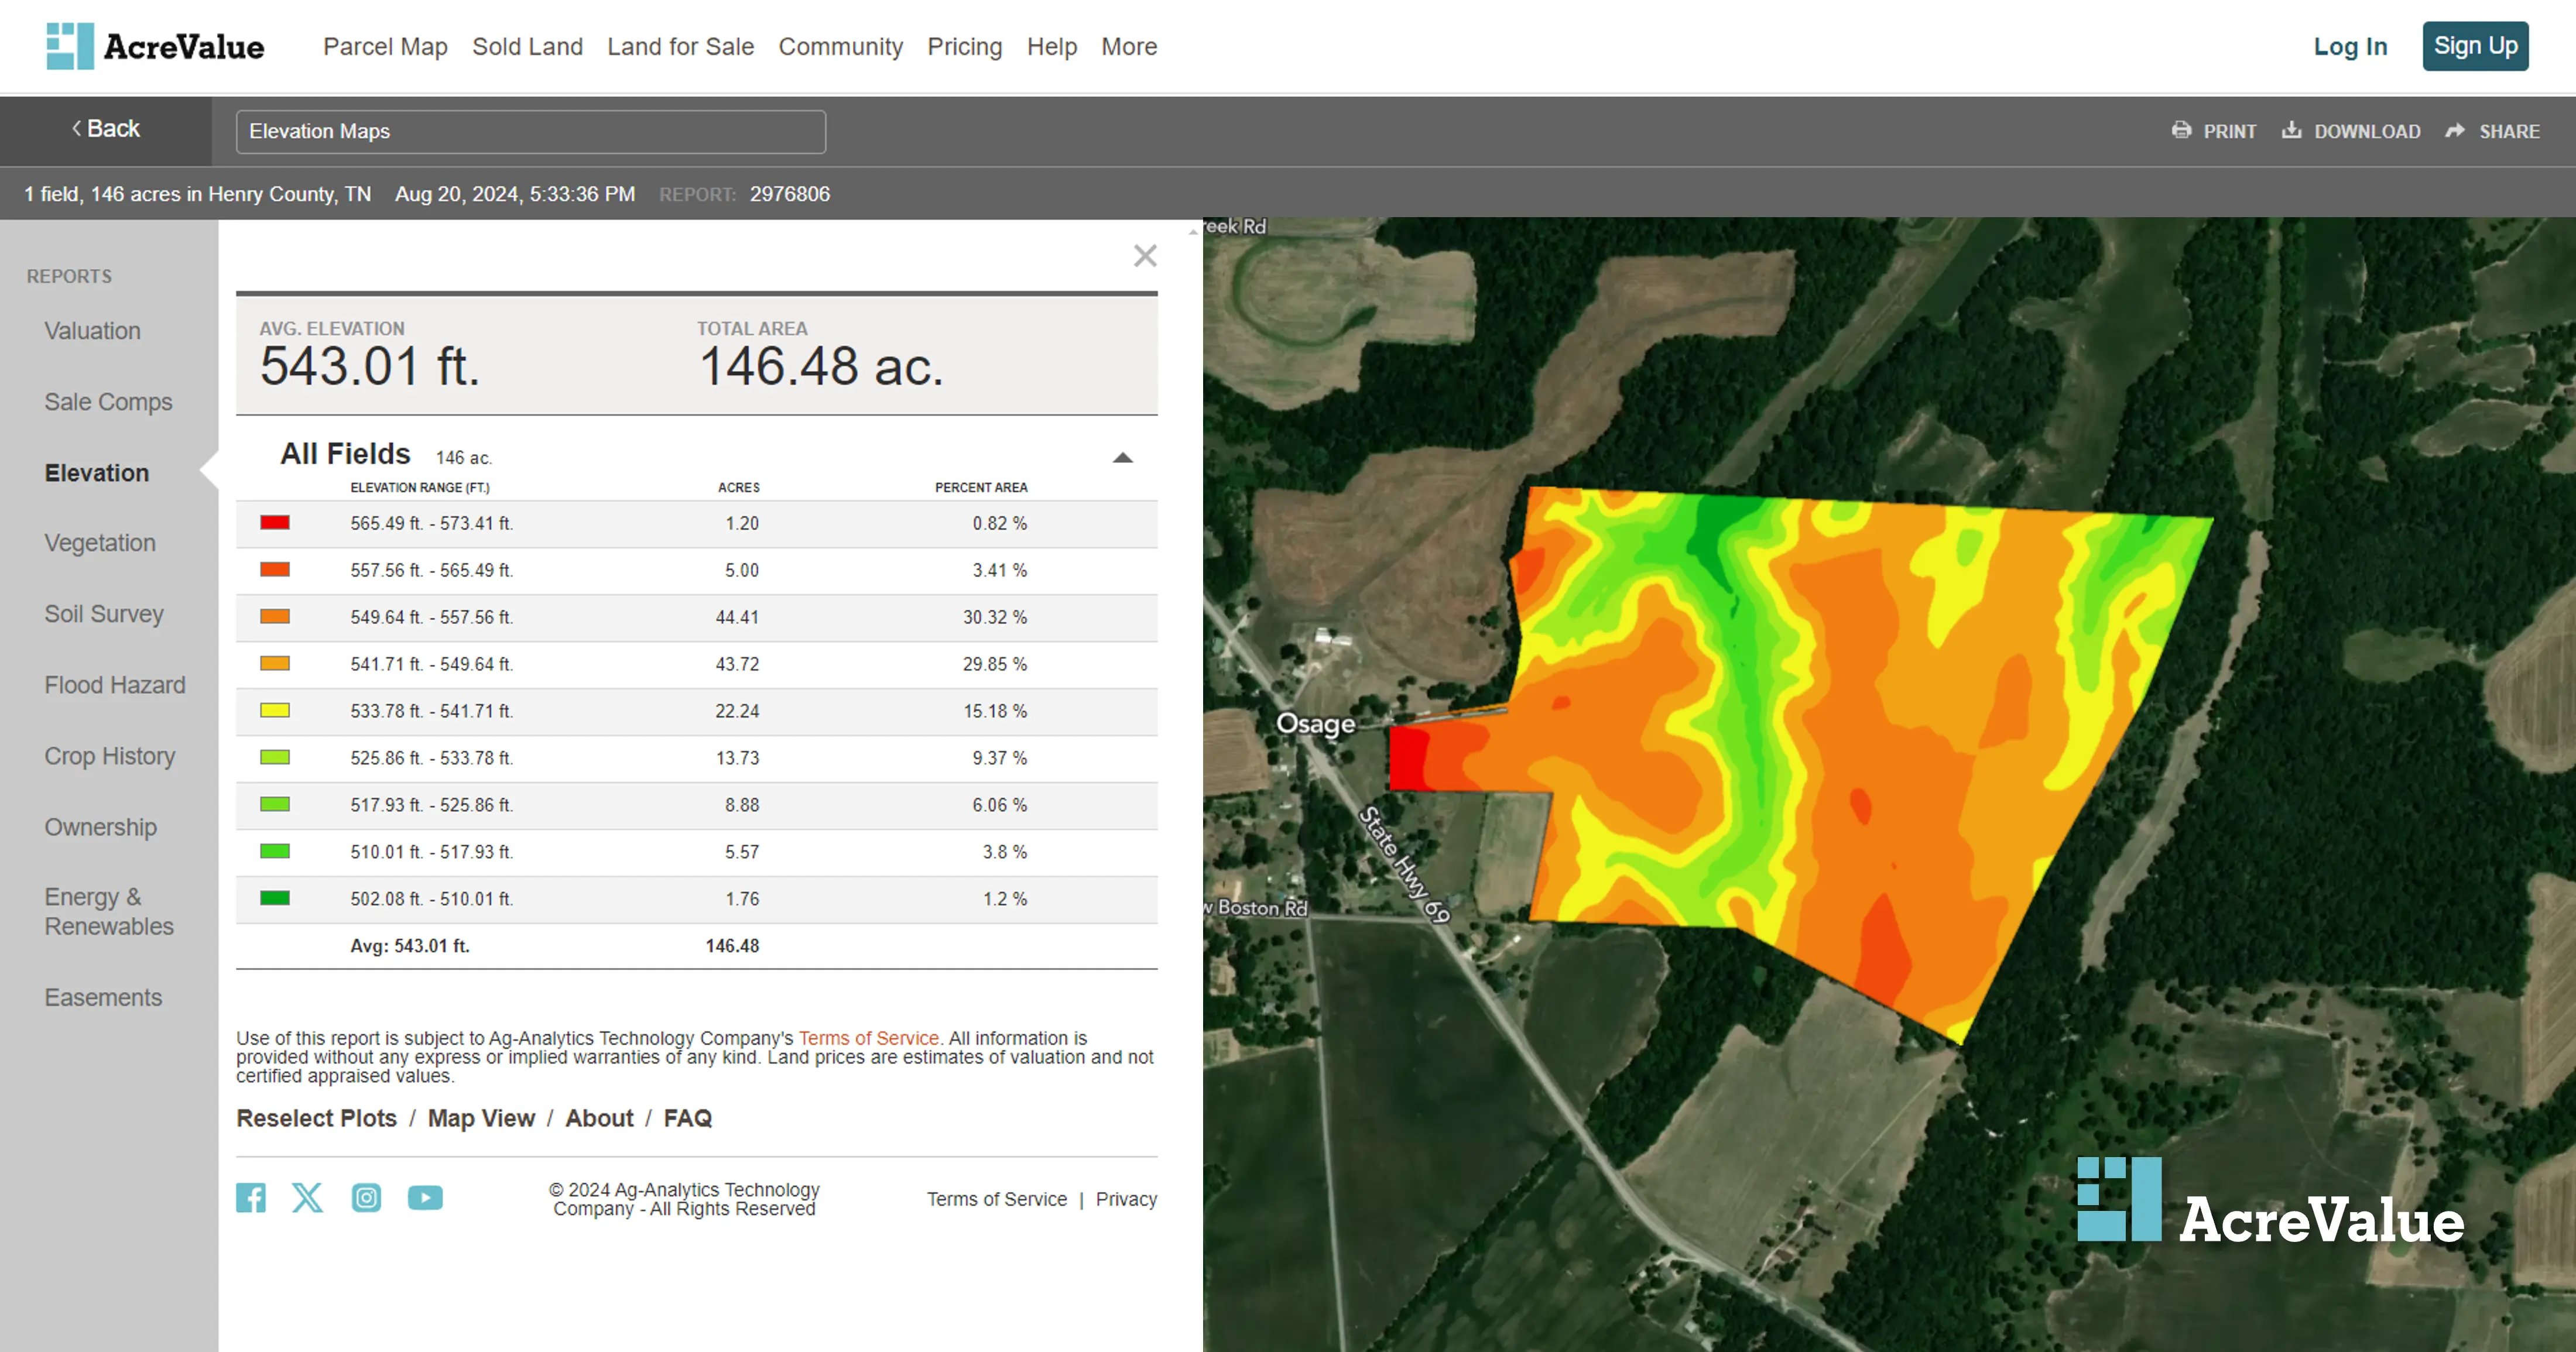Open the More navigation menu

click(x=1129, y=46)
